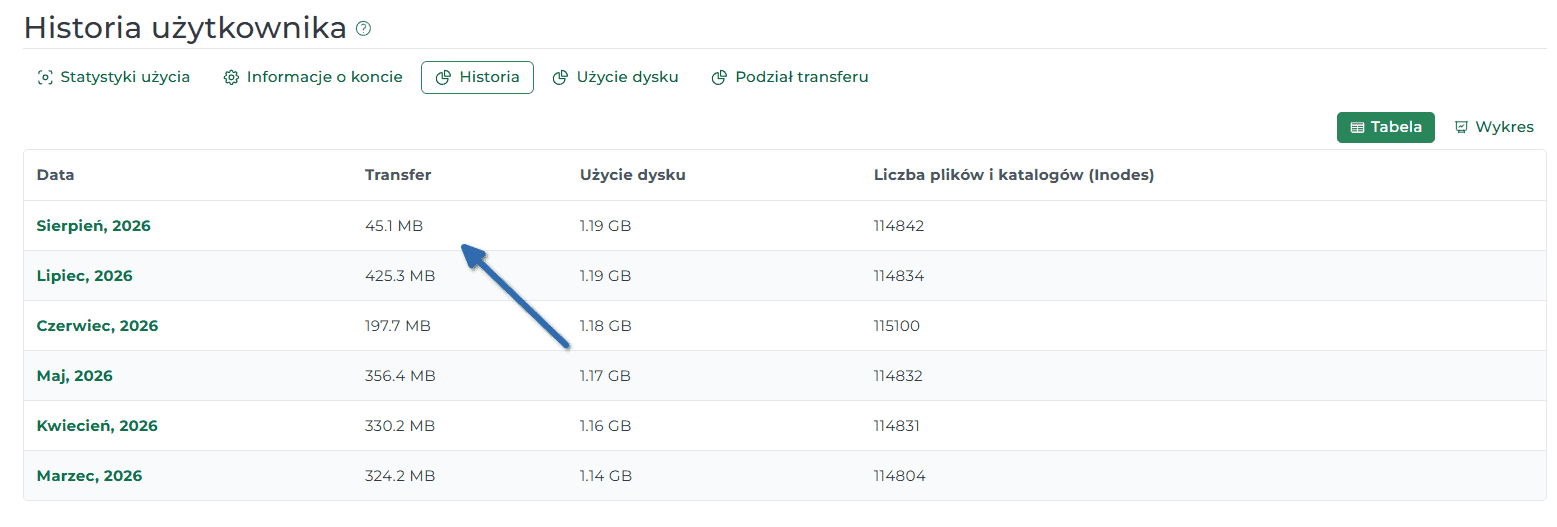Viewport: 1557px width, 527px height.
Task: Select the 324.2 MB transfer value
Action: pos(400,476)
